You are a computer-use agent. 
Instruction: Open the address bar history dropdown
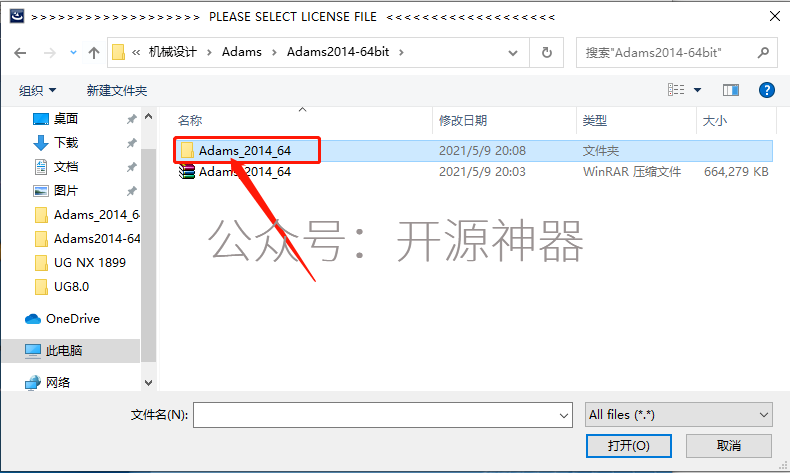coord(513,52)
